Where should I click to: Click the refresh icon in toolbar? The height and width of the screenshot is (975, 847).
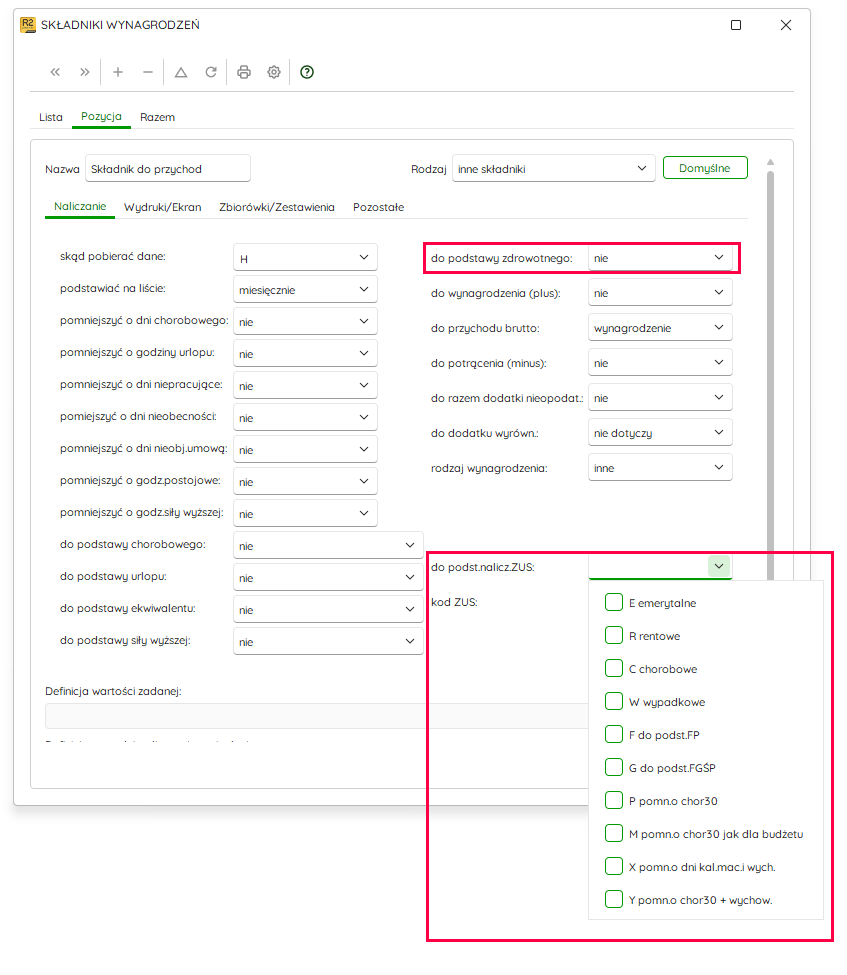point(211,72)
